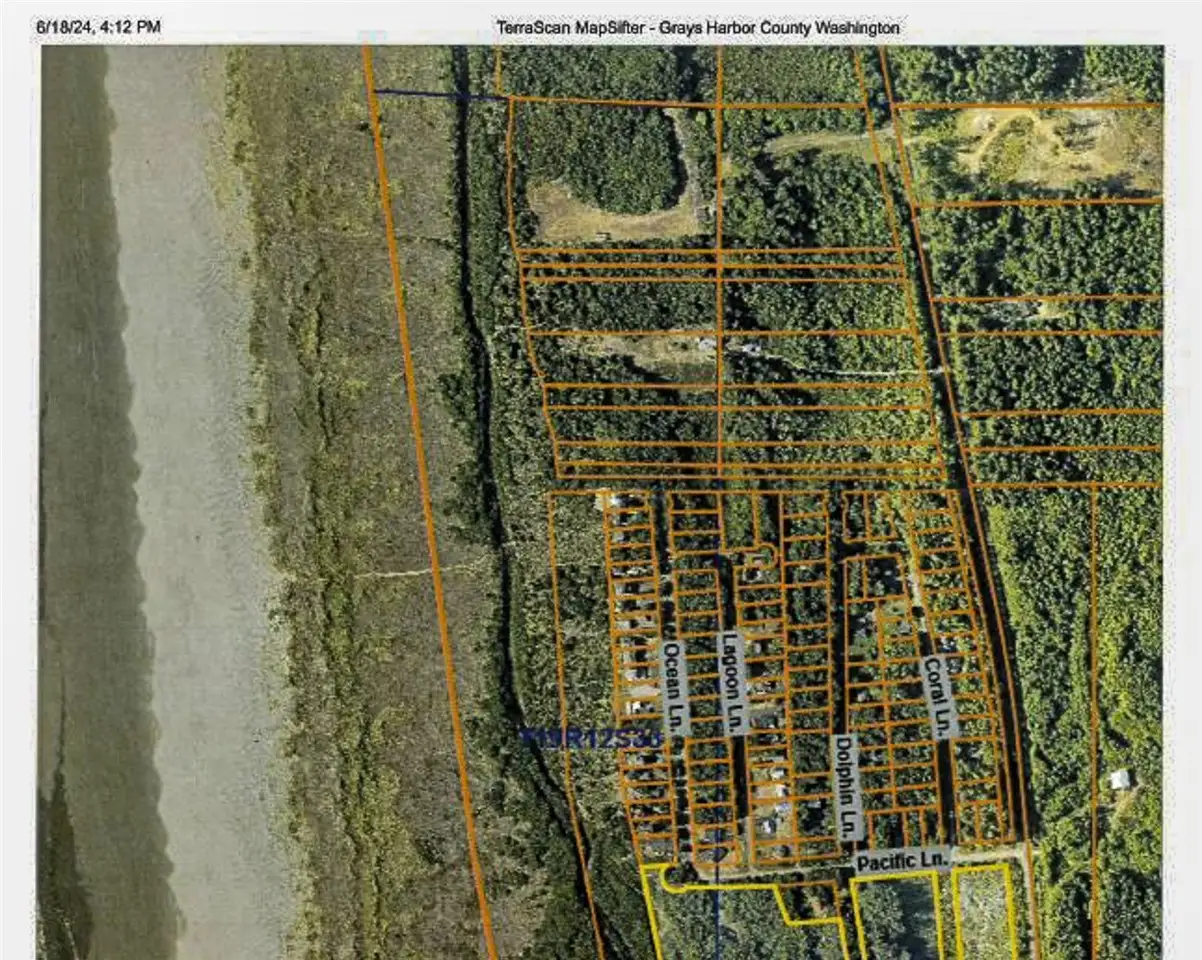Click the Dolphin Ln. street label
The height and width of the screenshot is (960, 1202).
click(x=847, y=787)
